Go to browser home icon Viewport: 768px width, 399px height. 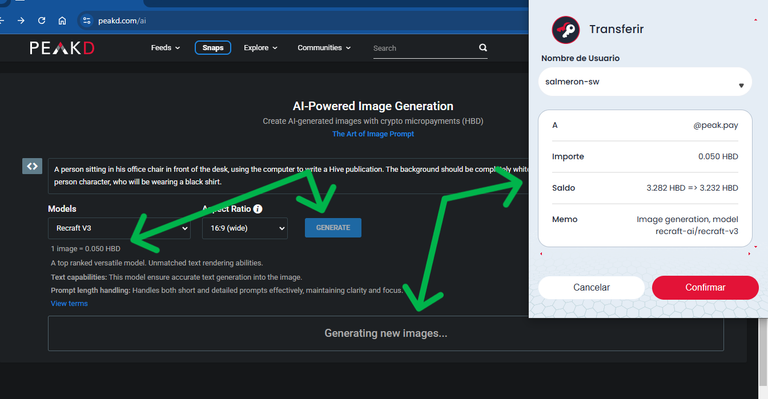click(x=62, y=21)
